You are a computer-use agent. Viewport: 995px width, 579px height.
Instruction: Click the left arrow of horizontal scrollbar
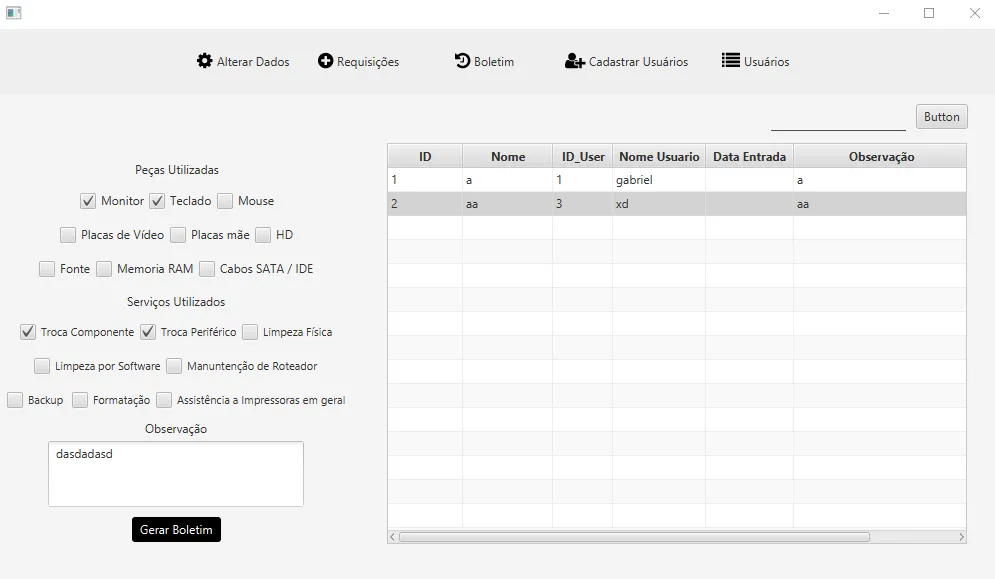pyautogui.click(x=392, y=537)
